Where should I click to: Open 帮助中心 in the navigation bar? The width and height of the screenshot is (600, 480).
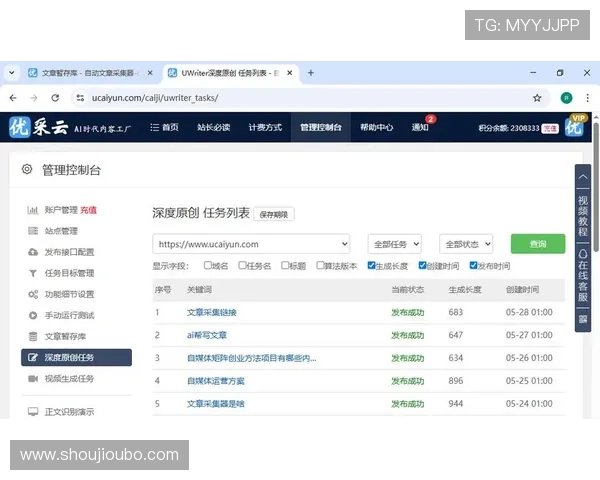click(x=377, y=127)
